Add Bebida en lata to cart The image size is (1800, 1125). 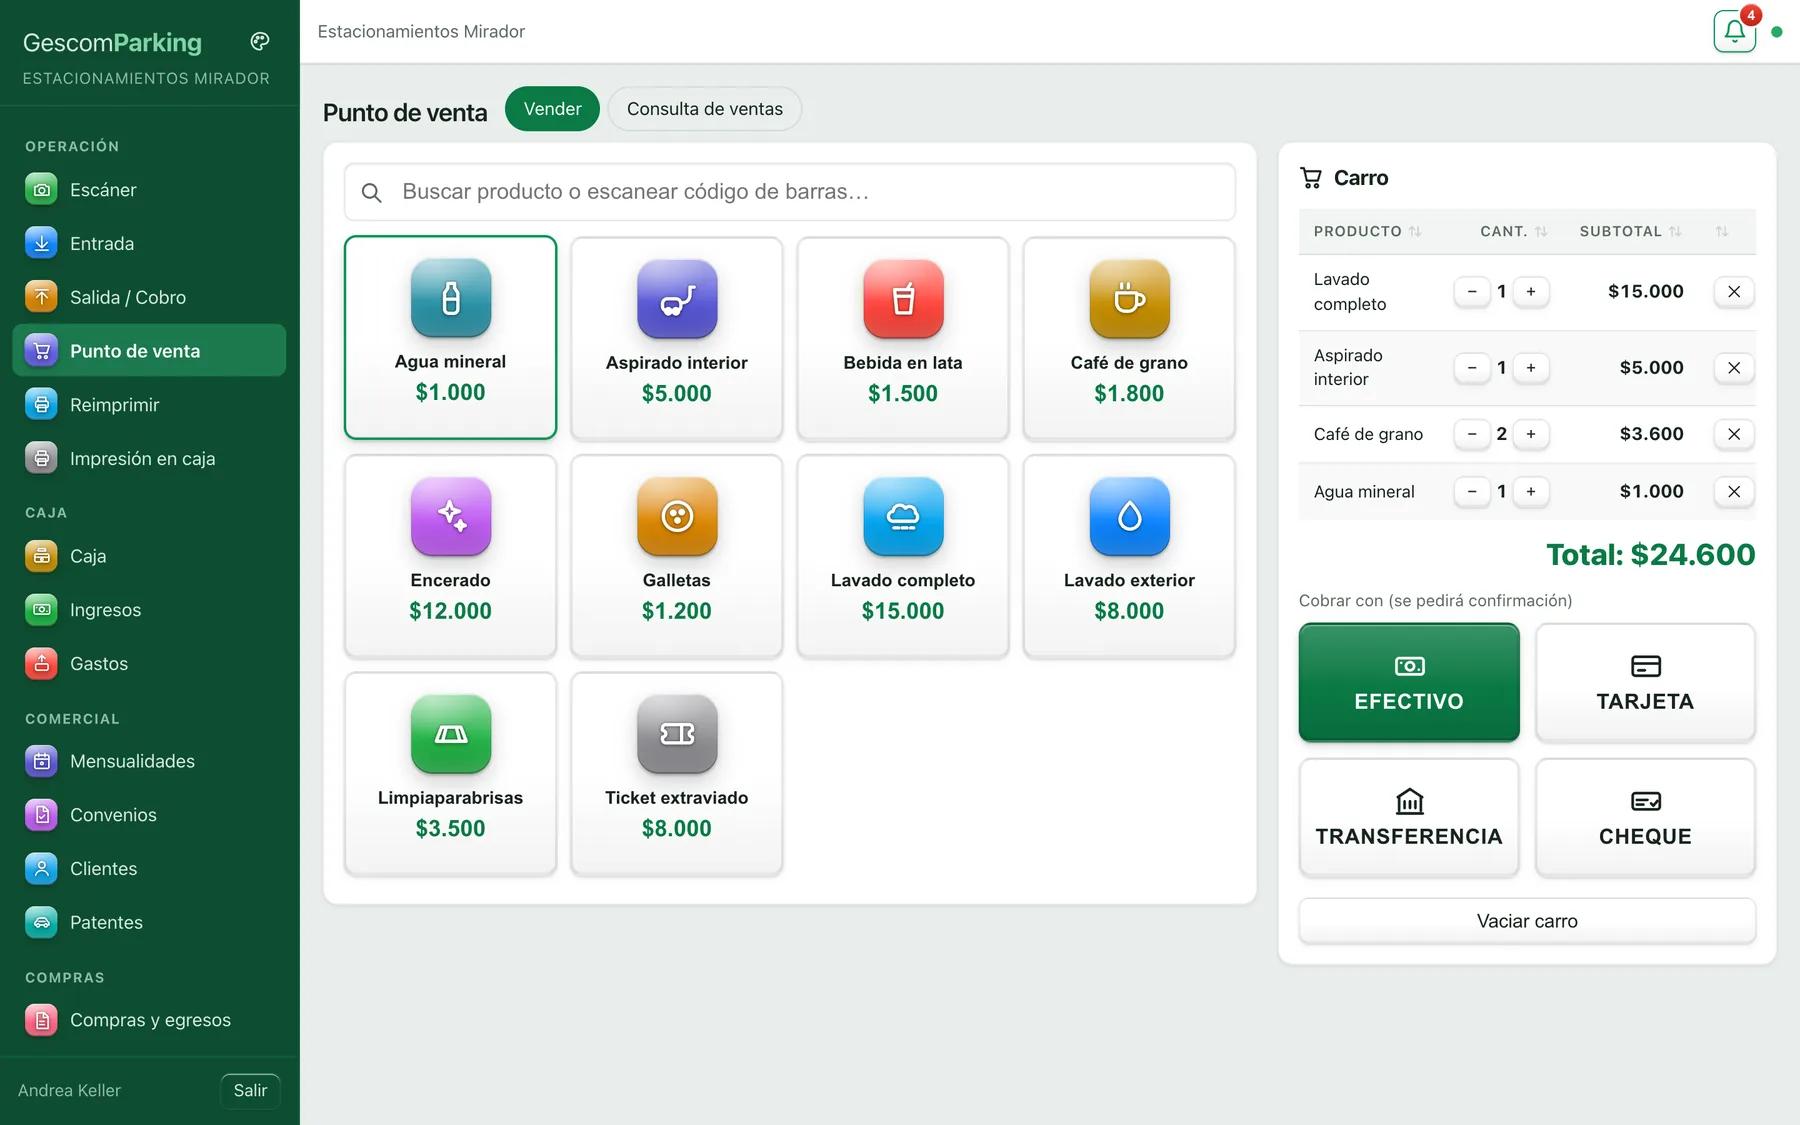903,338
